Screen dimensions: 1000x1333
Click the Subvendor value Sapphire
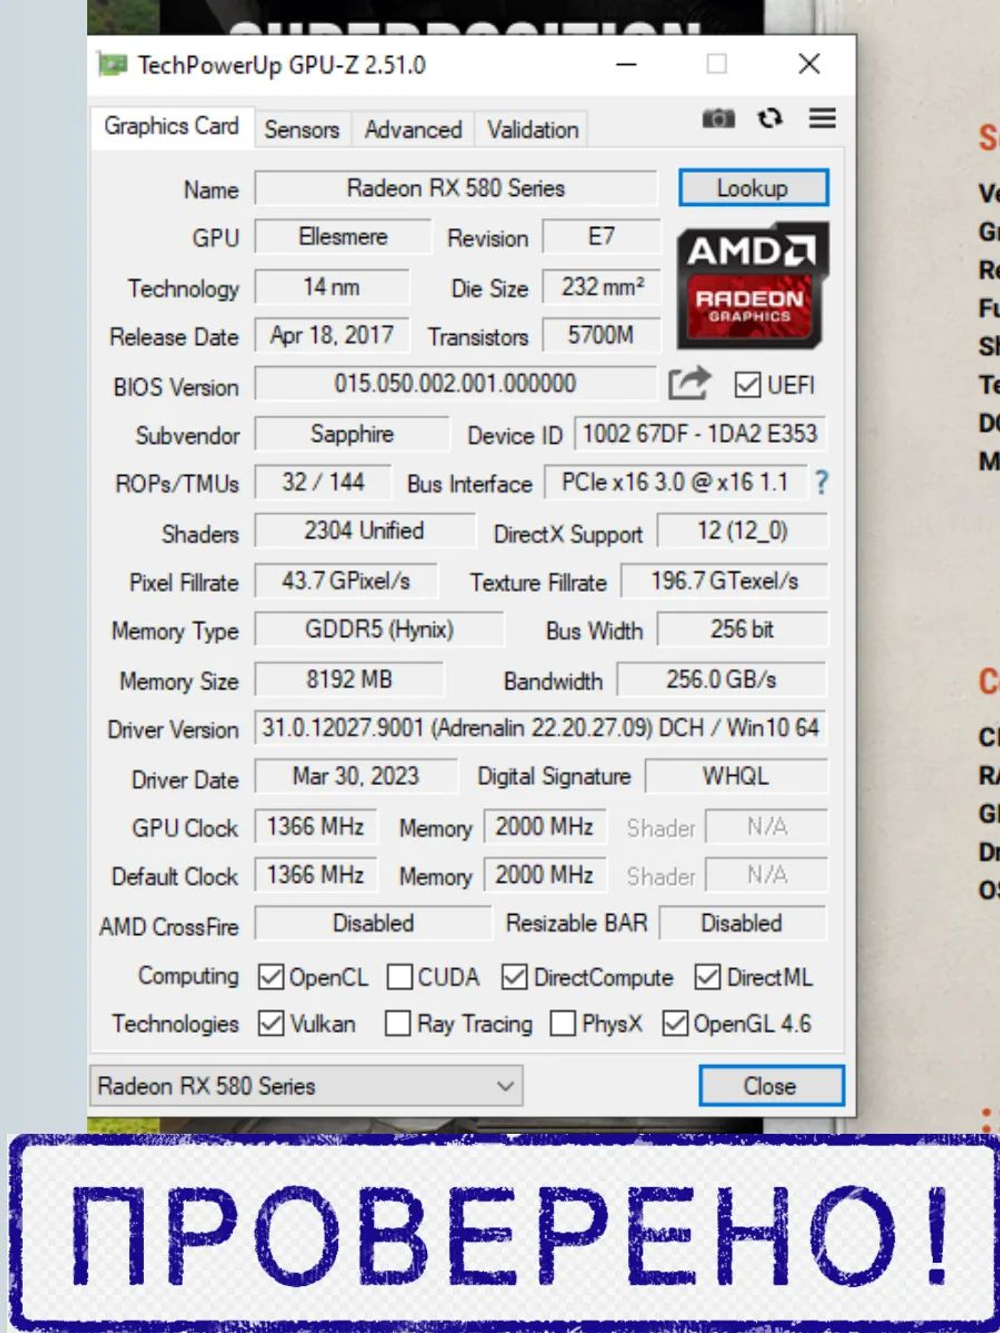pos(352,434)
